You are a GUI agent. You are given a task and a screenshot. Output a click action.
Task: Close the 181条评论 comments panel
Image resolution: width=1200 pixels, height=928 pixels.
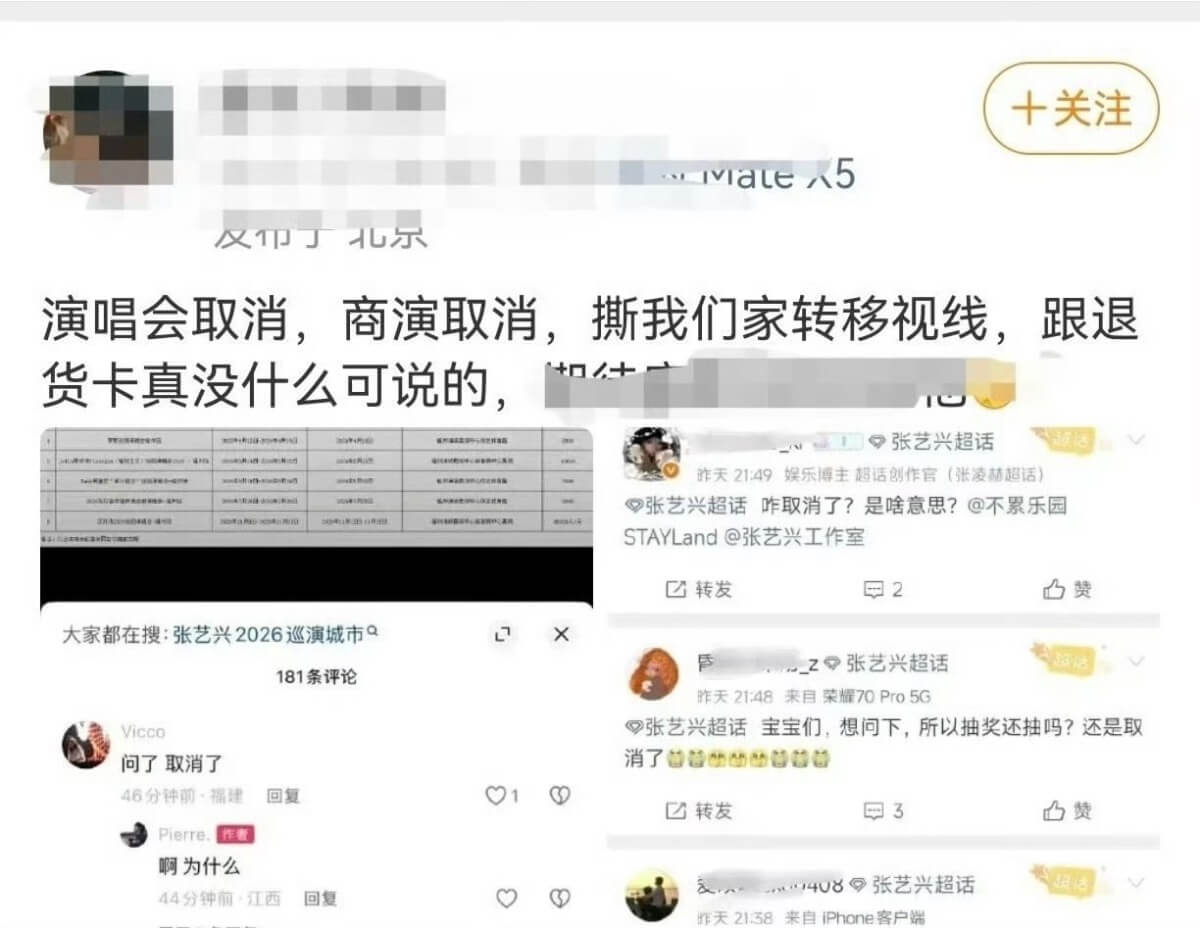[x=561, y=634]
